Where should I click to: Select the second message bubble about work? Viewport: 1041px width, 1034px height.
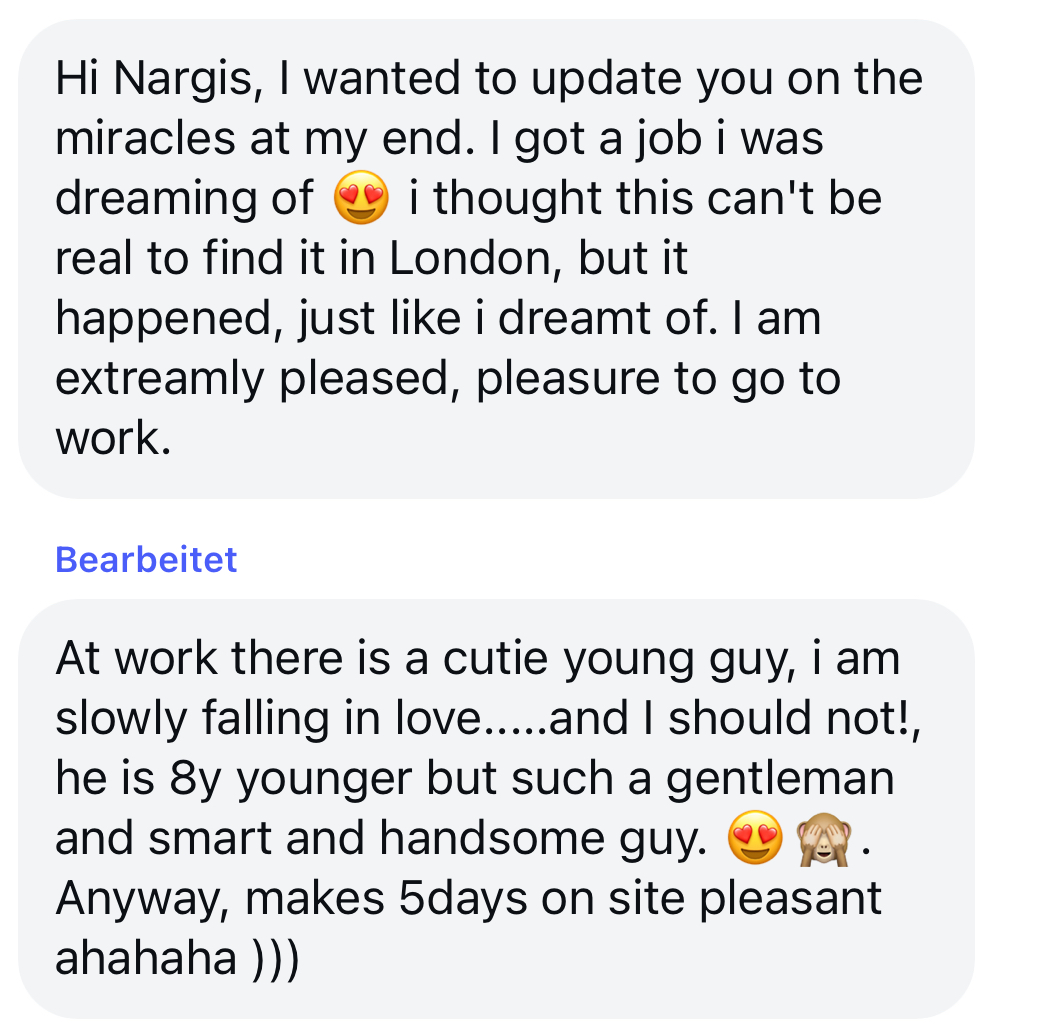[x=497, y=809]
